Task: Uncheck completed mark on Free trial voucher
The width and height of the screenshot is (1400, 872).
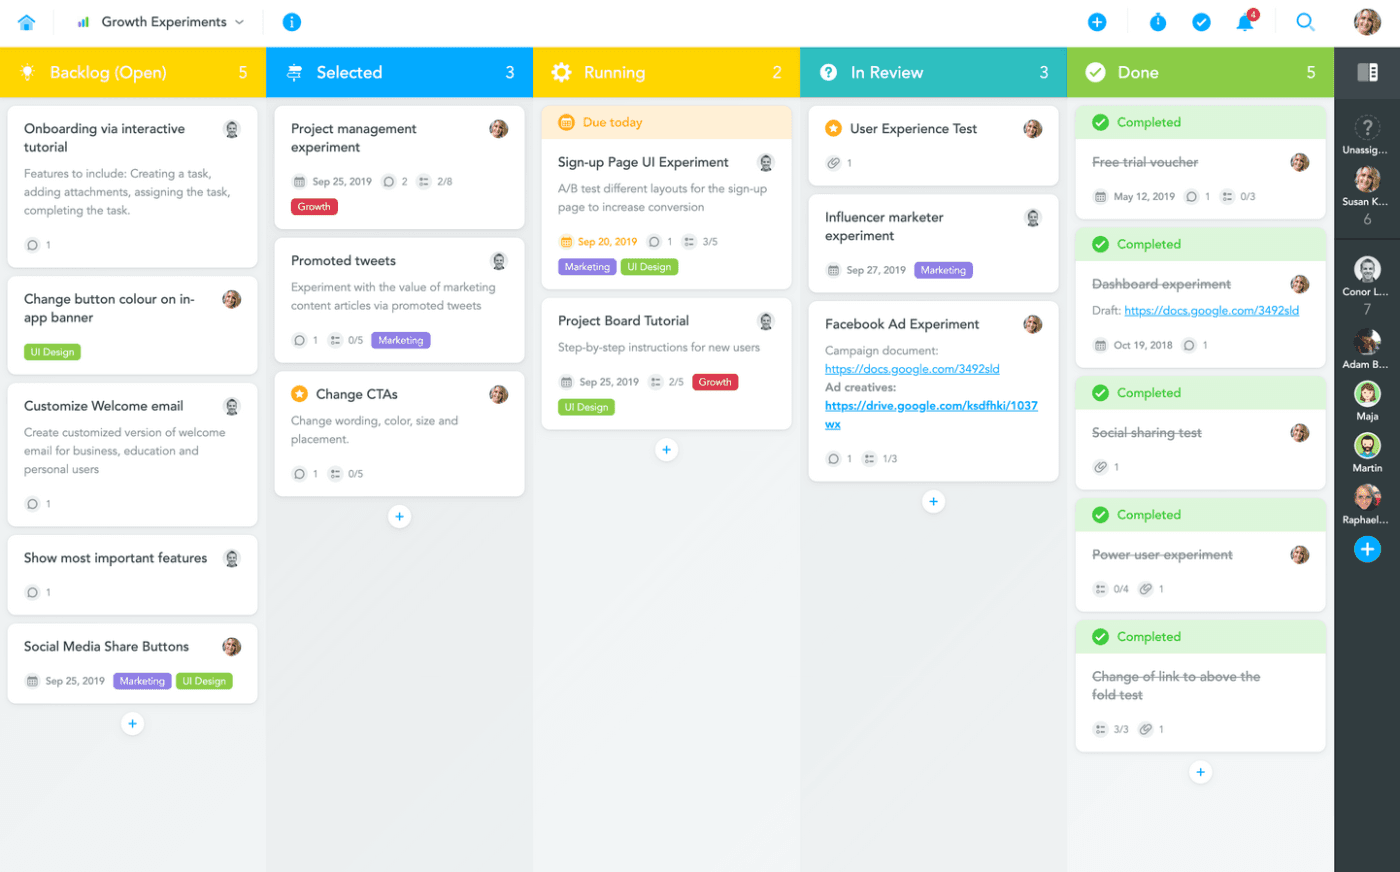Action: 1100,122
